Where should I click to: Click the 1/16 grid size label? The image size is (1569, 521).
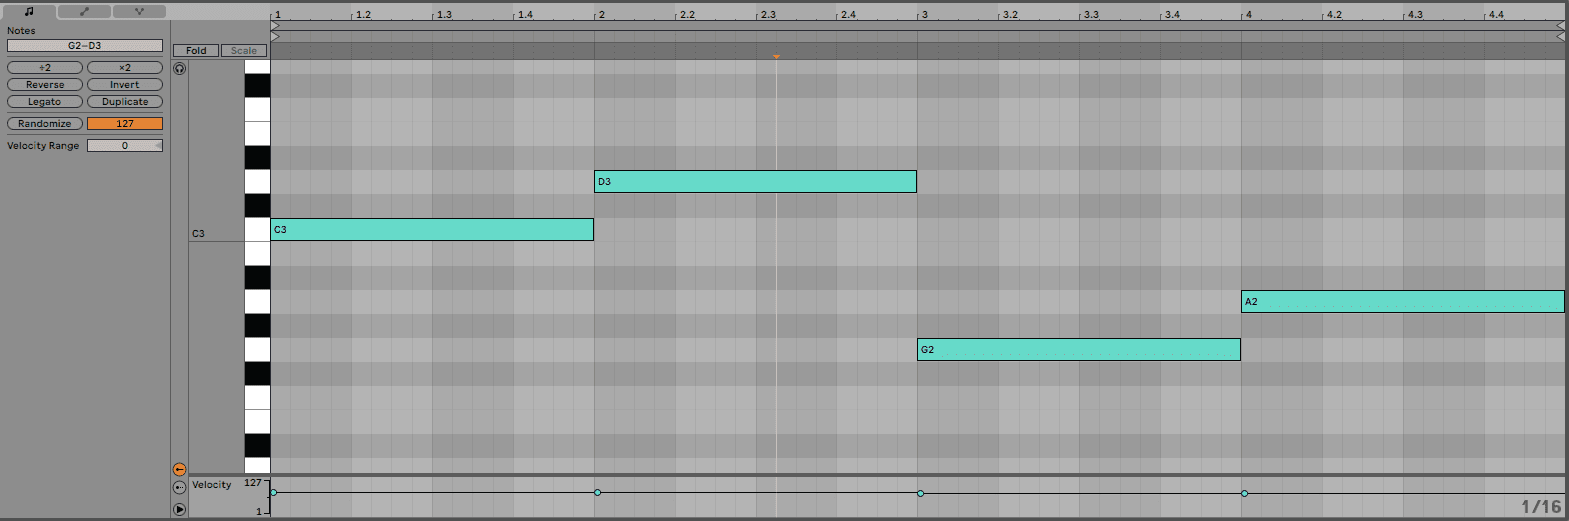click(x=1541, y=507)
